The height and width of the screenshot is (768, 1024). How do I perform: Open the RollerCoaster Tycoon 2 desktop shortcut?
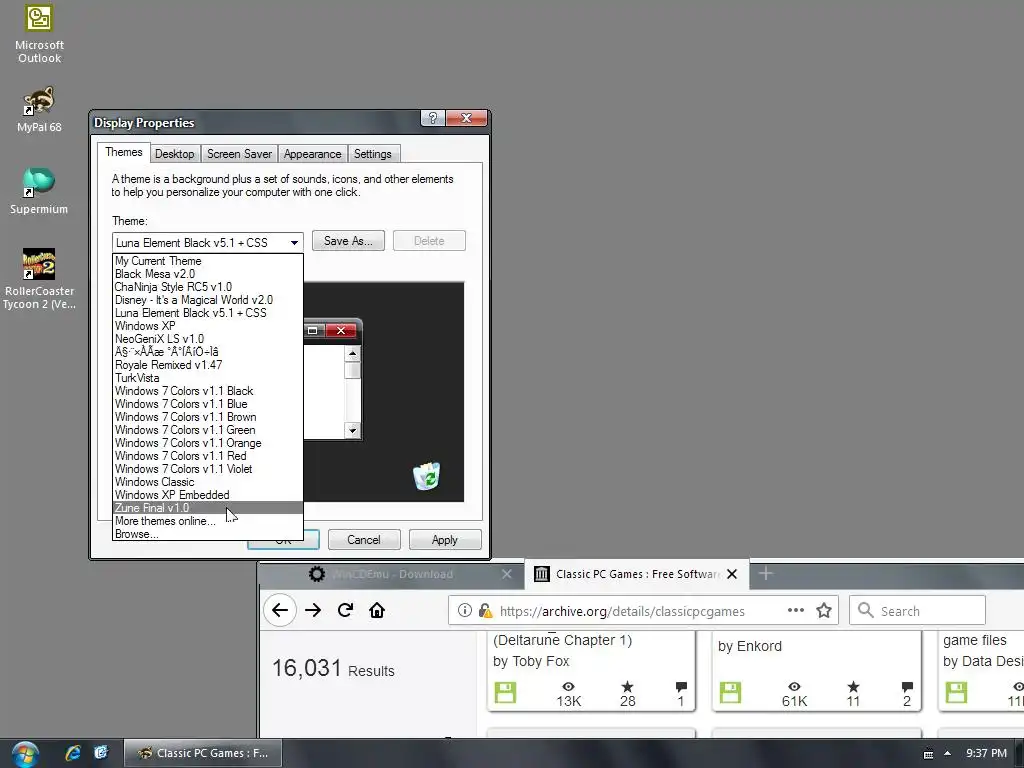[39, 279]
